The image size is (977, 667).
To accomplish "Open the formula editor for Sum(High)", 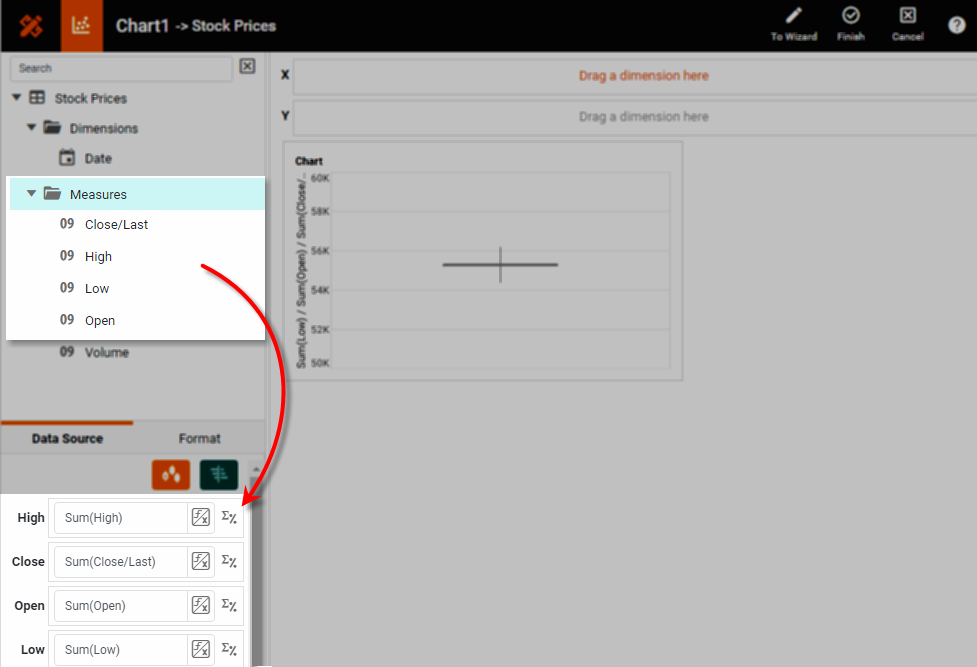I will coord(200,517).
